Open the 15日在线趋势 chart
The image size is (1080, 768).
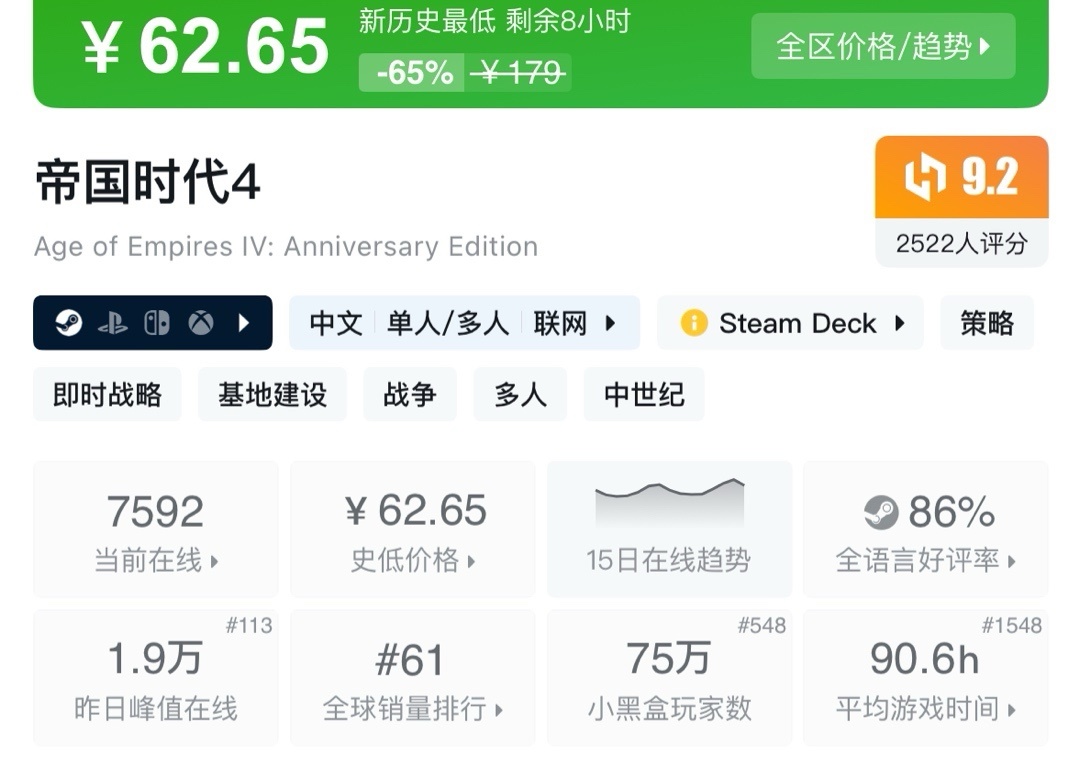point(669,529)
